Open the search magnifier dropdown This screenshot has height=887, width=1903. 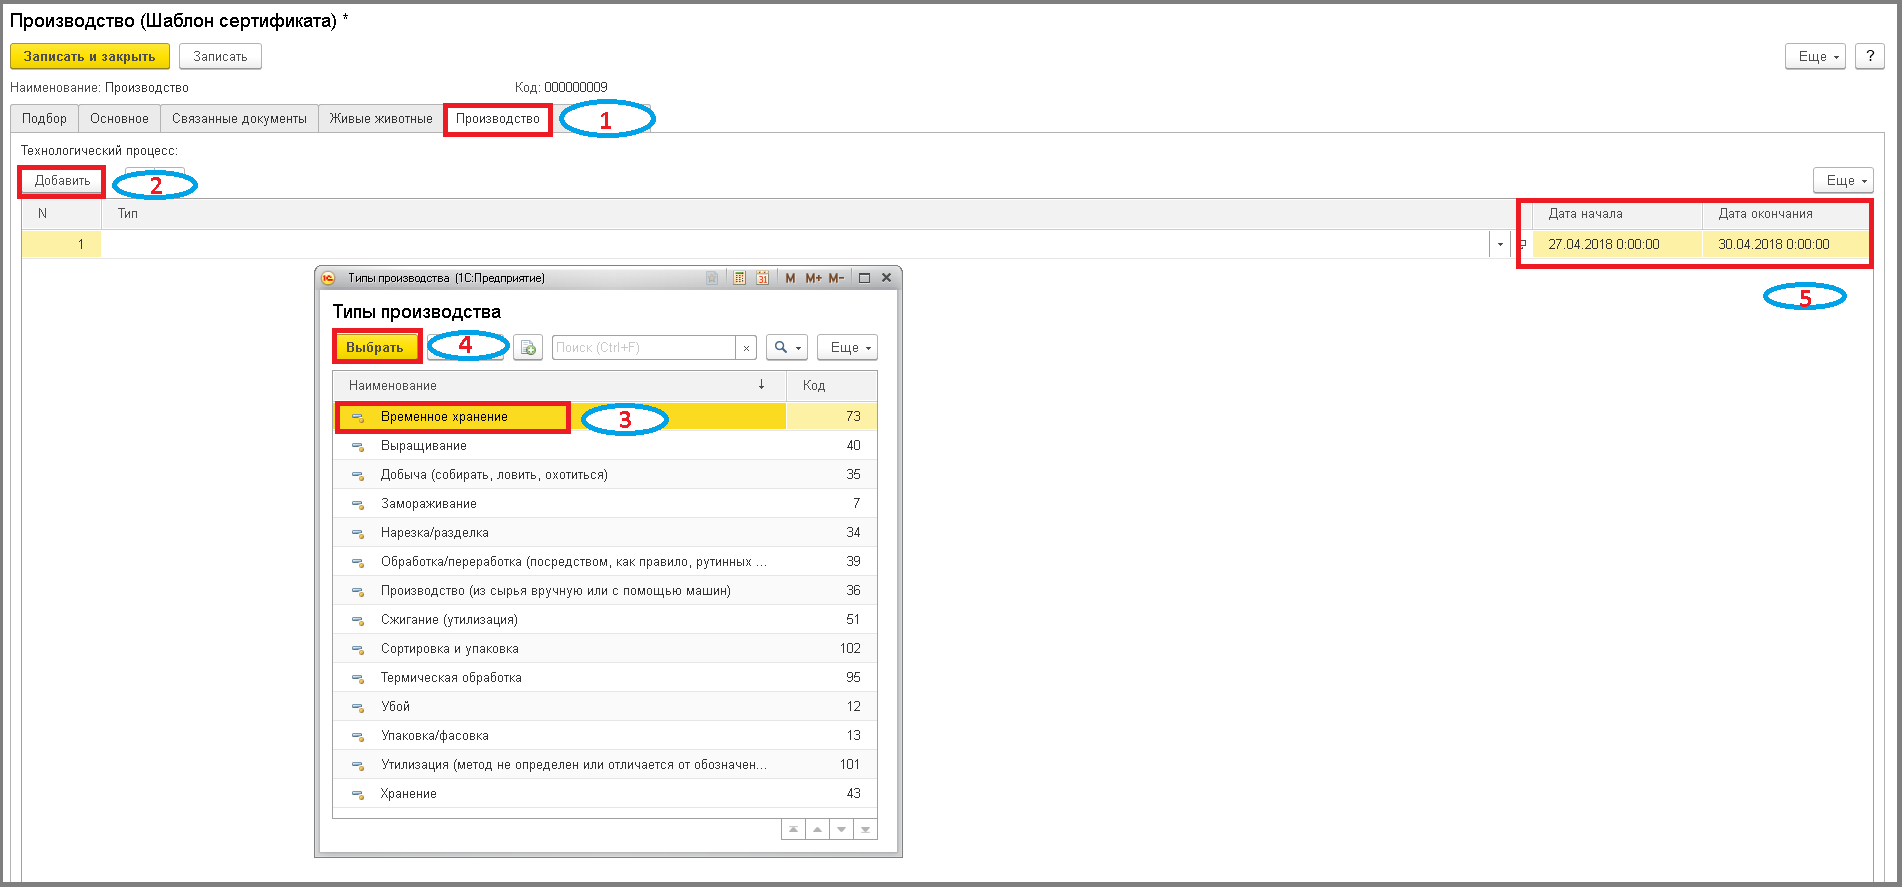coord(787,347)
